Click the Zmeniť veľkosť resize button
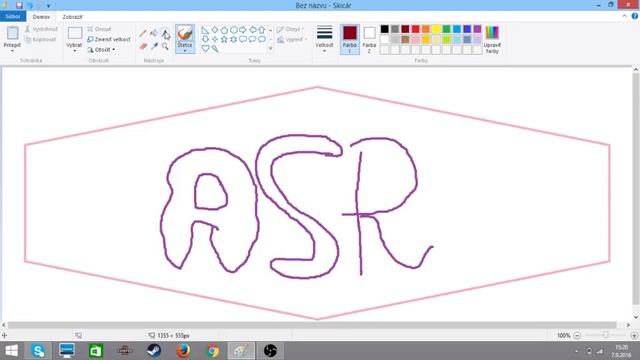This screenshot has height=360, width=640. [x=109, y=40]
